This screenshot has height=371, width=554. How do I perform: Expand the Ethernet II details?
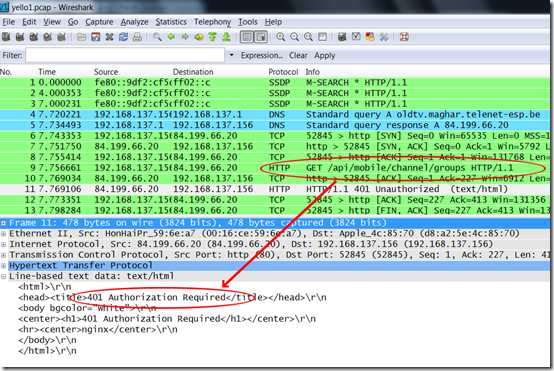pyautogui.click(x=3, y=234)
